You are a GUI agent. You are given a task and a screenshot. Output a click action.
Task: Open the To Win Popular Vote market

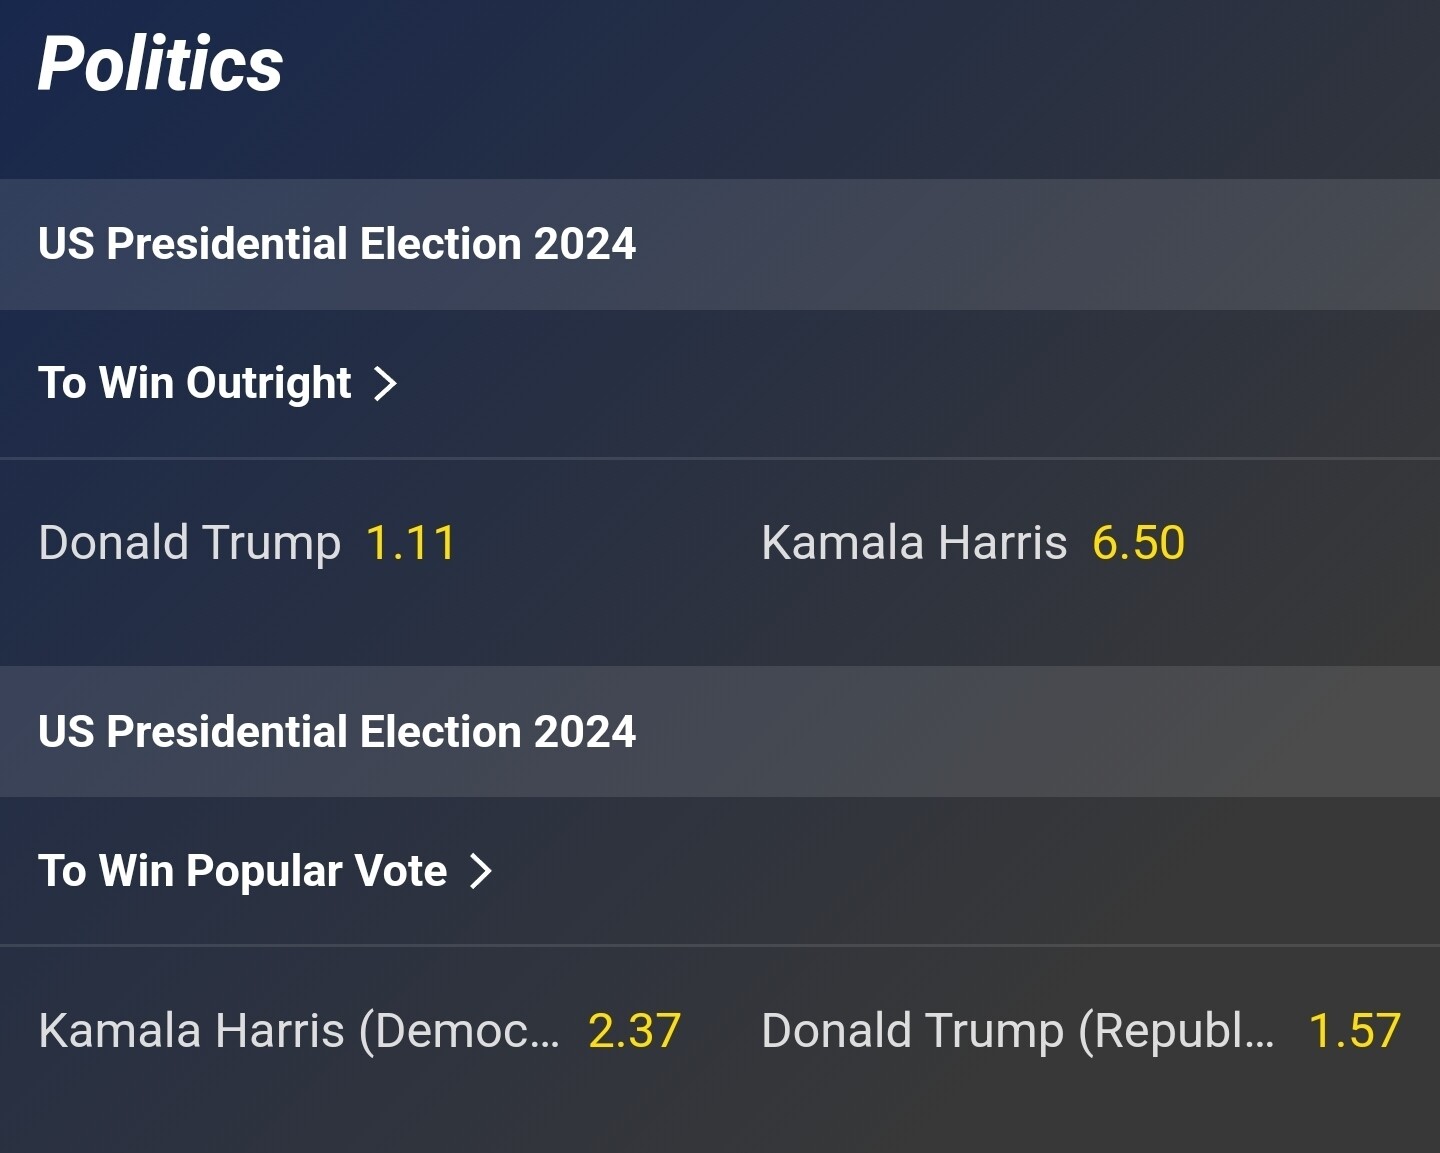tap(242, 871)
